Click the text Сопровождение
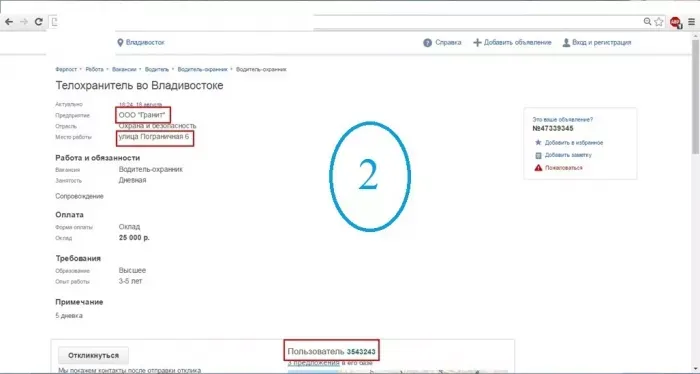The height and width of the screenshot is (374, 700). coord(79,196)
